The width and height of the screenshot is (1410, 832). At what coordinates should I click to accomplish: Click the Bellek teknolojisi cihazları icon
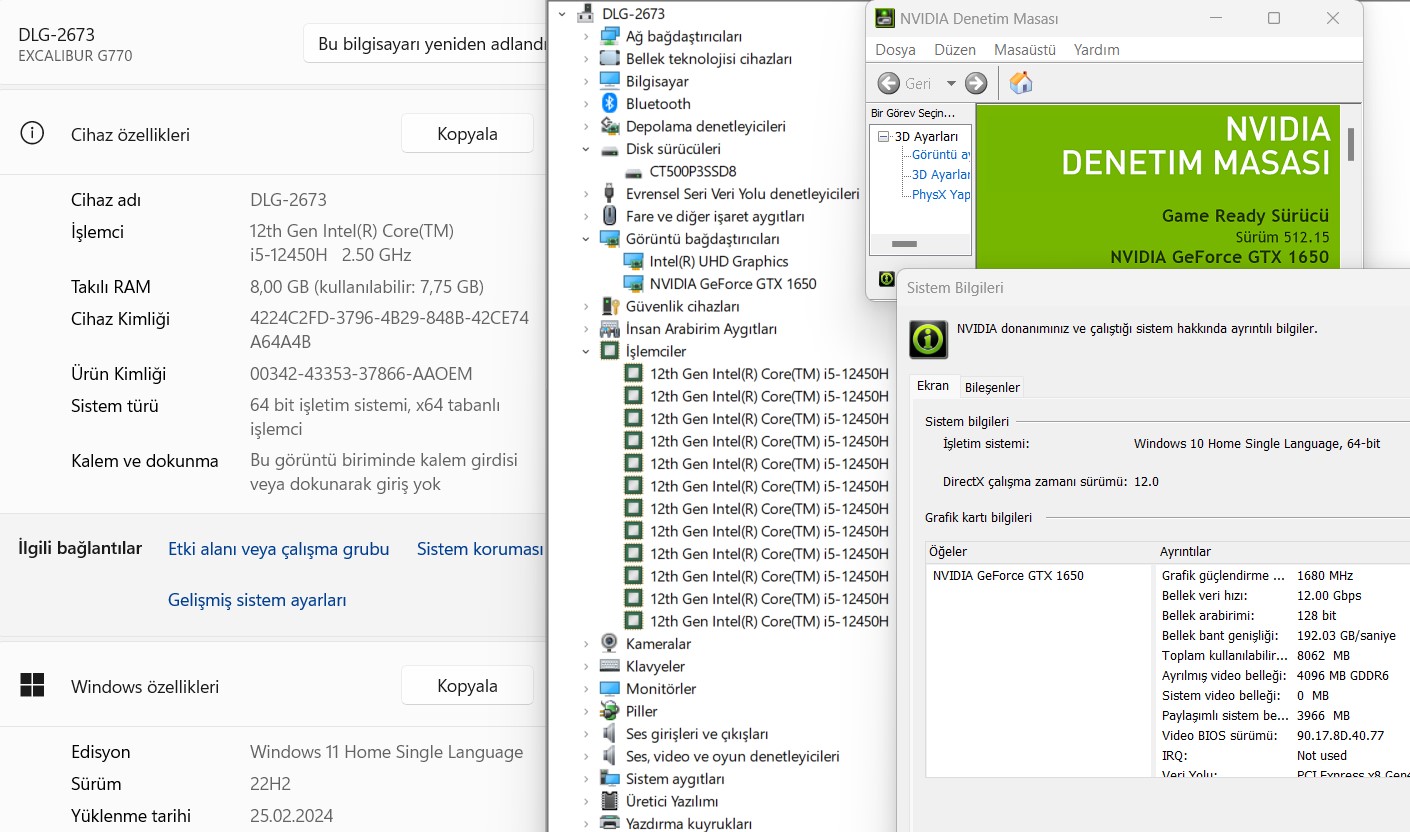pos(609,59)
